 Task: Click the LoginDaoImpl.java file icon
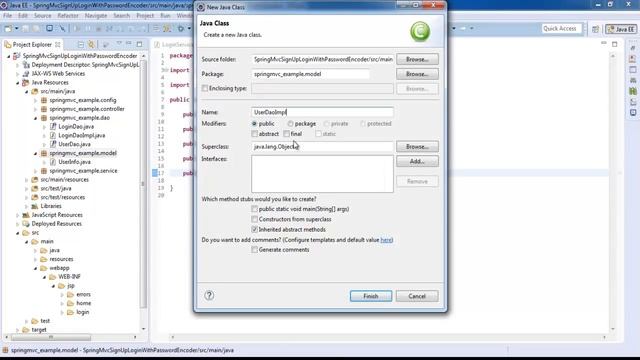(53, 135)
